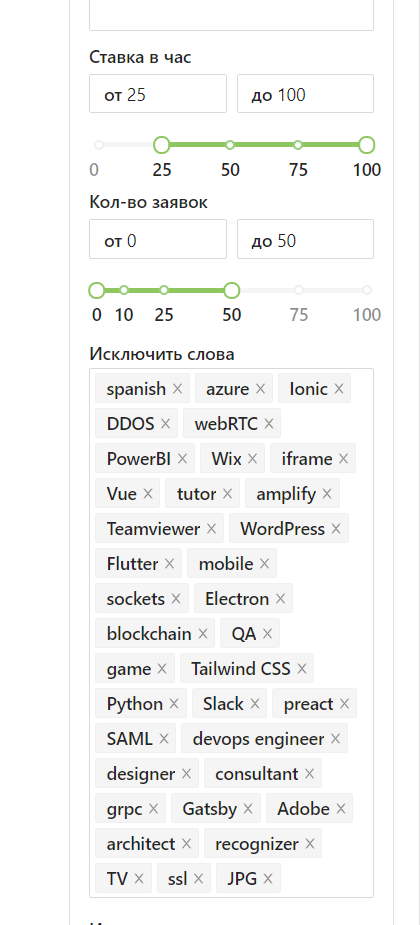Remove the Vue tag
This screenshot has height=925, width=420.
pyautogui.click(x=147, y=494)
